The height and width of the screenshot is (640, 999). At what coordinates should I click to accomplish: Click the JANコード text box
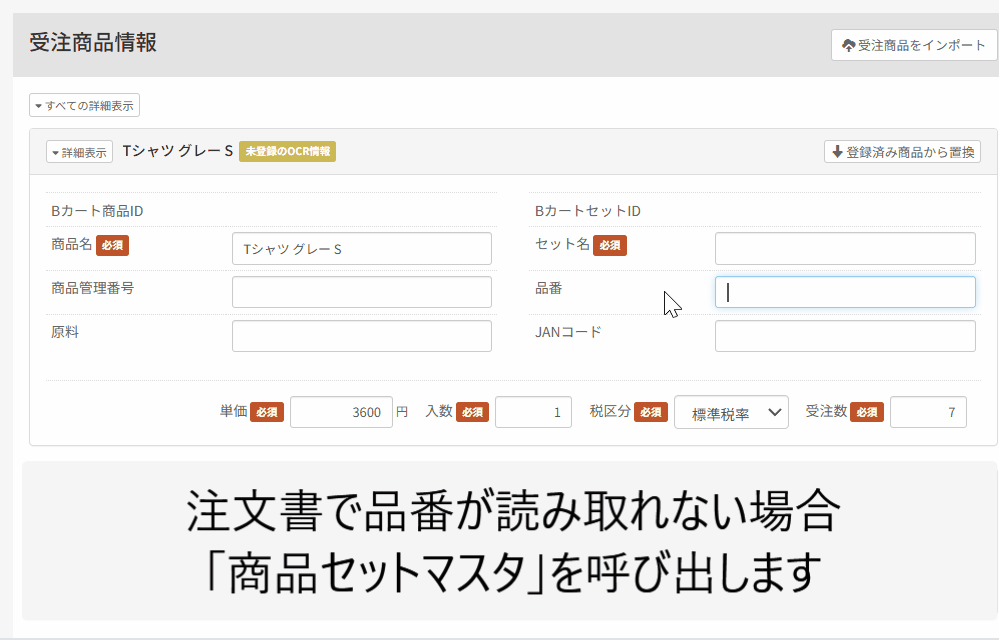(x=844, y=336)
